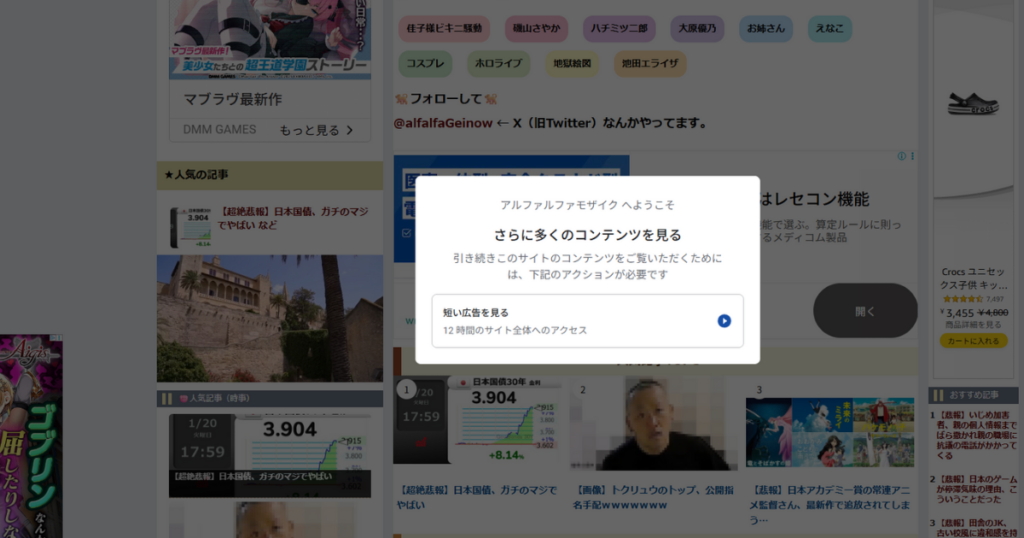
Task: Choose the えなこ tag
Action: 829,28
